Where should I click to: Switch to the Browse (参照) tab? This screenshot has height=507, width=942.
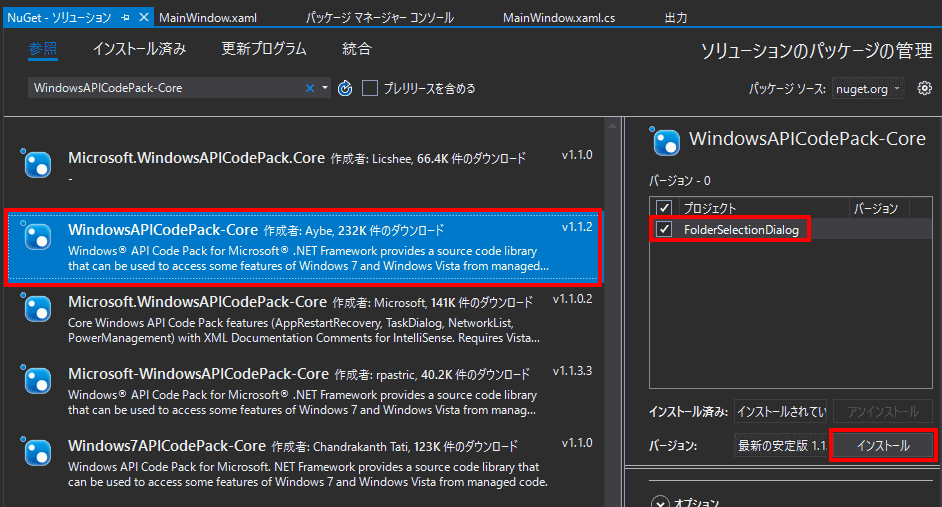[43, 49]
